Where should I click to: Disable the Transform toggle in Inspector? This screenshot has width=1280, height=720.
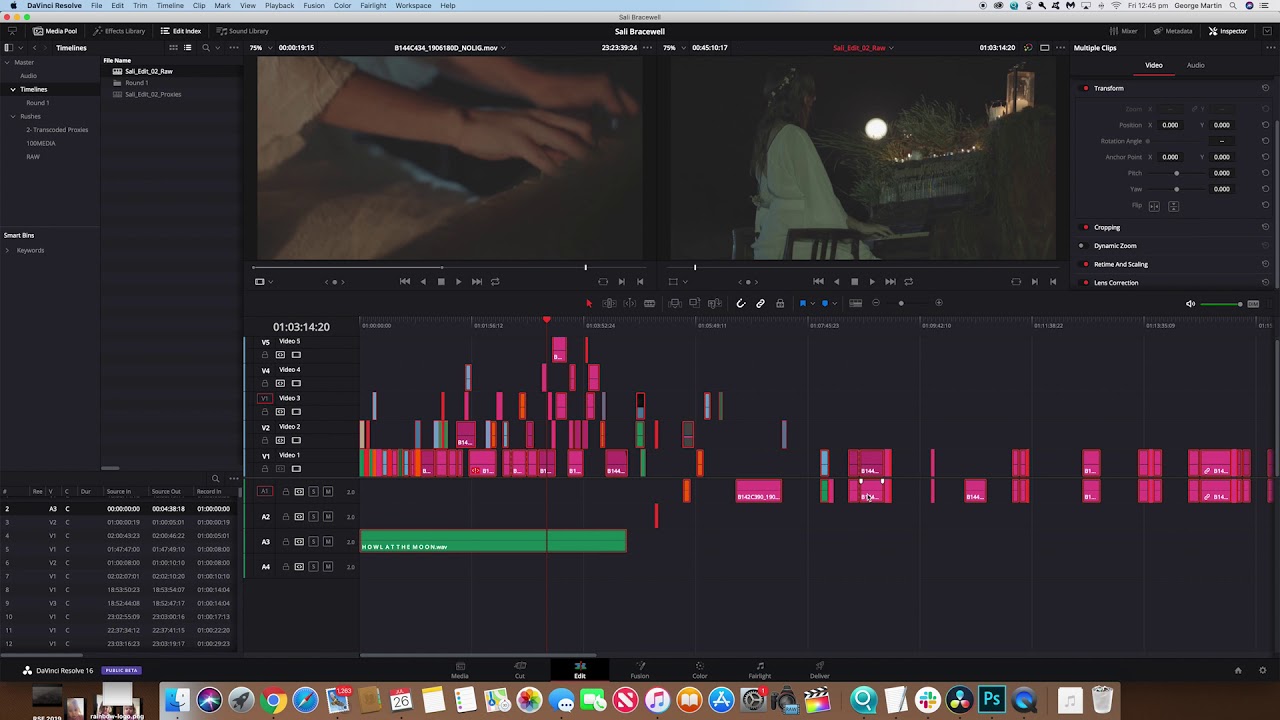[x=1086, y=88]
